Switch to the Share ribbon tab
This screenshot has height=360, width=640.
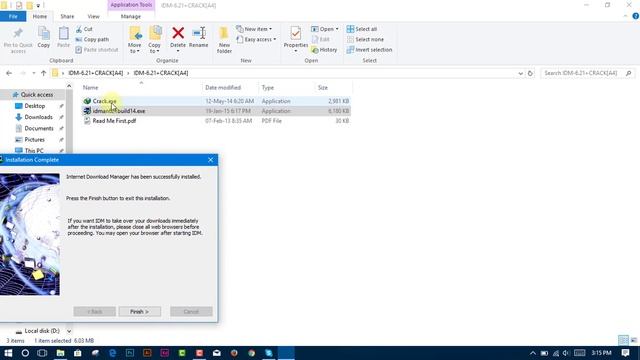click(67, 16)
